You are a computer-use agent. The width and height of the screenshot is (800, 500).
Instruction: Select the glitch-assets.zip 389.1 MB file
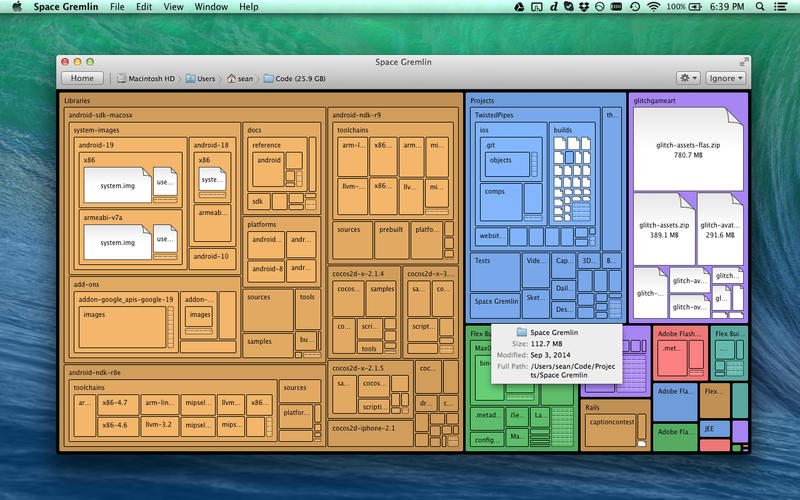tap(664, 228)
